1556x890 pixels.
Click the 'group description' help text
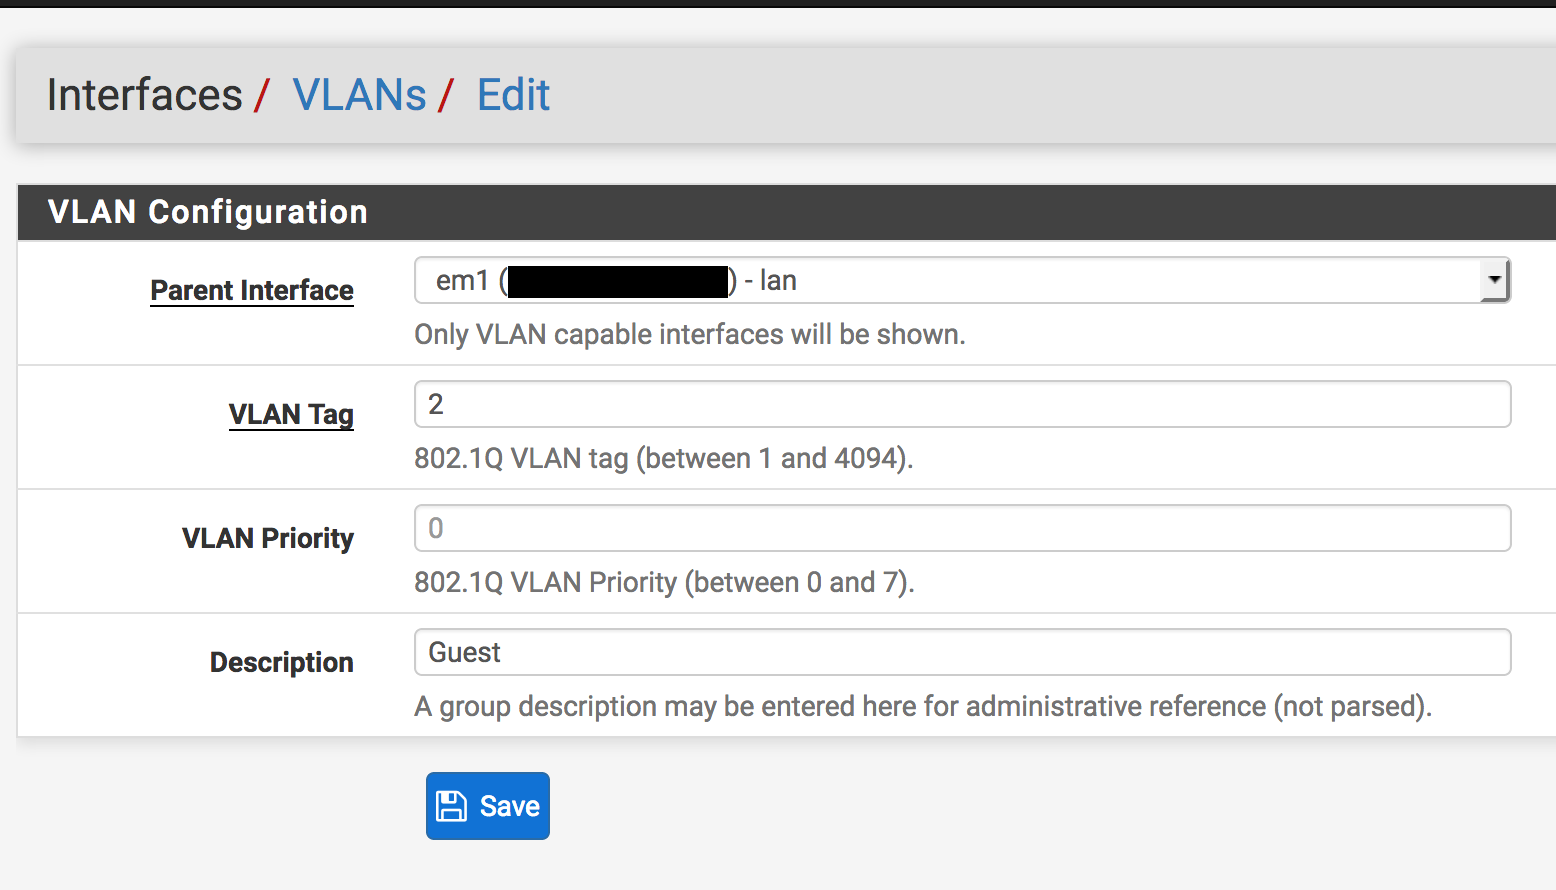click(x=922, y=706)
